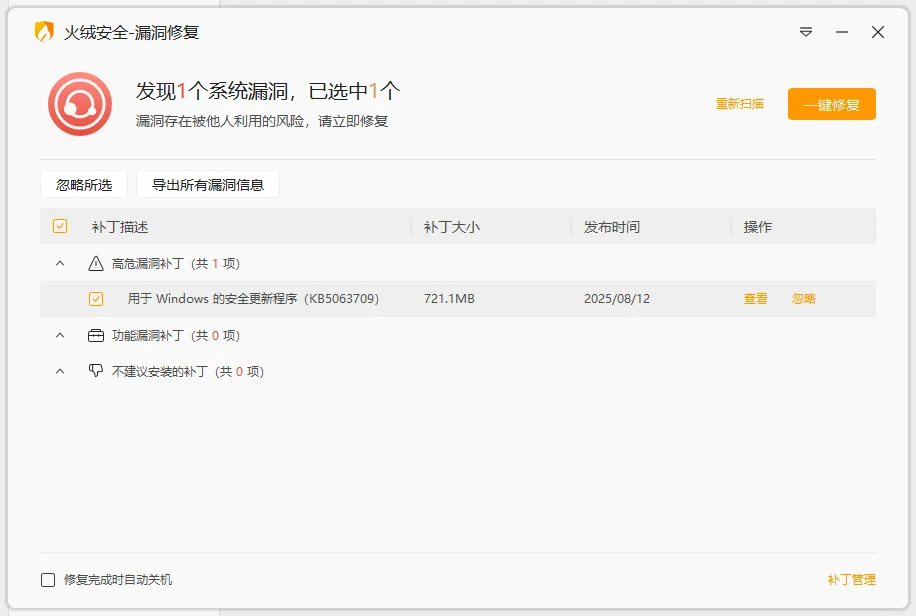Click the 一键修复 button
Screen dimensions: 916x616
831,104
